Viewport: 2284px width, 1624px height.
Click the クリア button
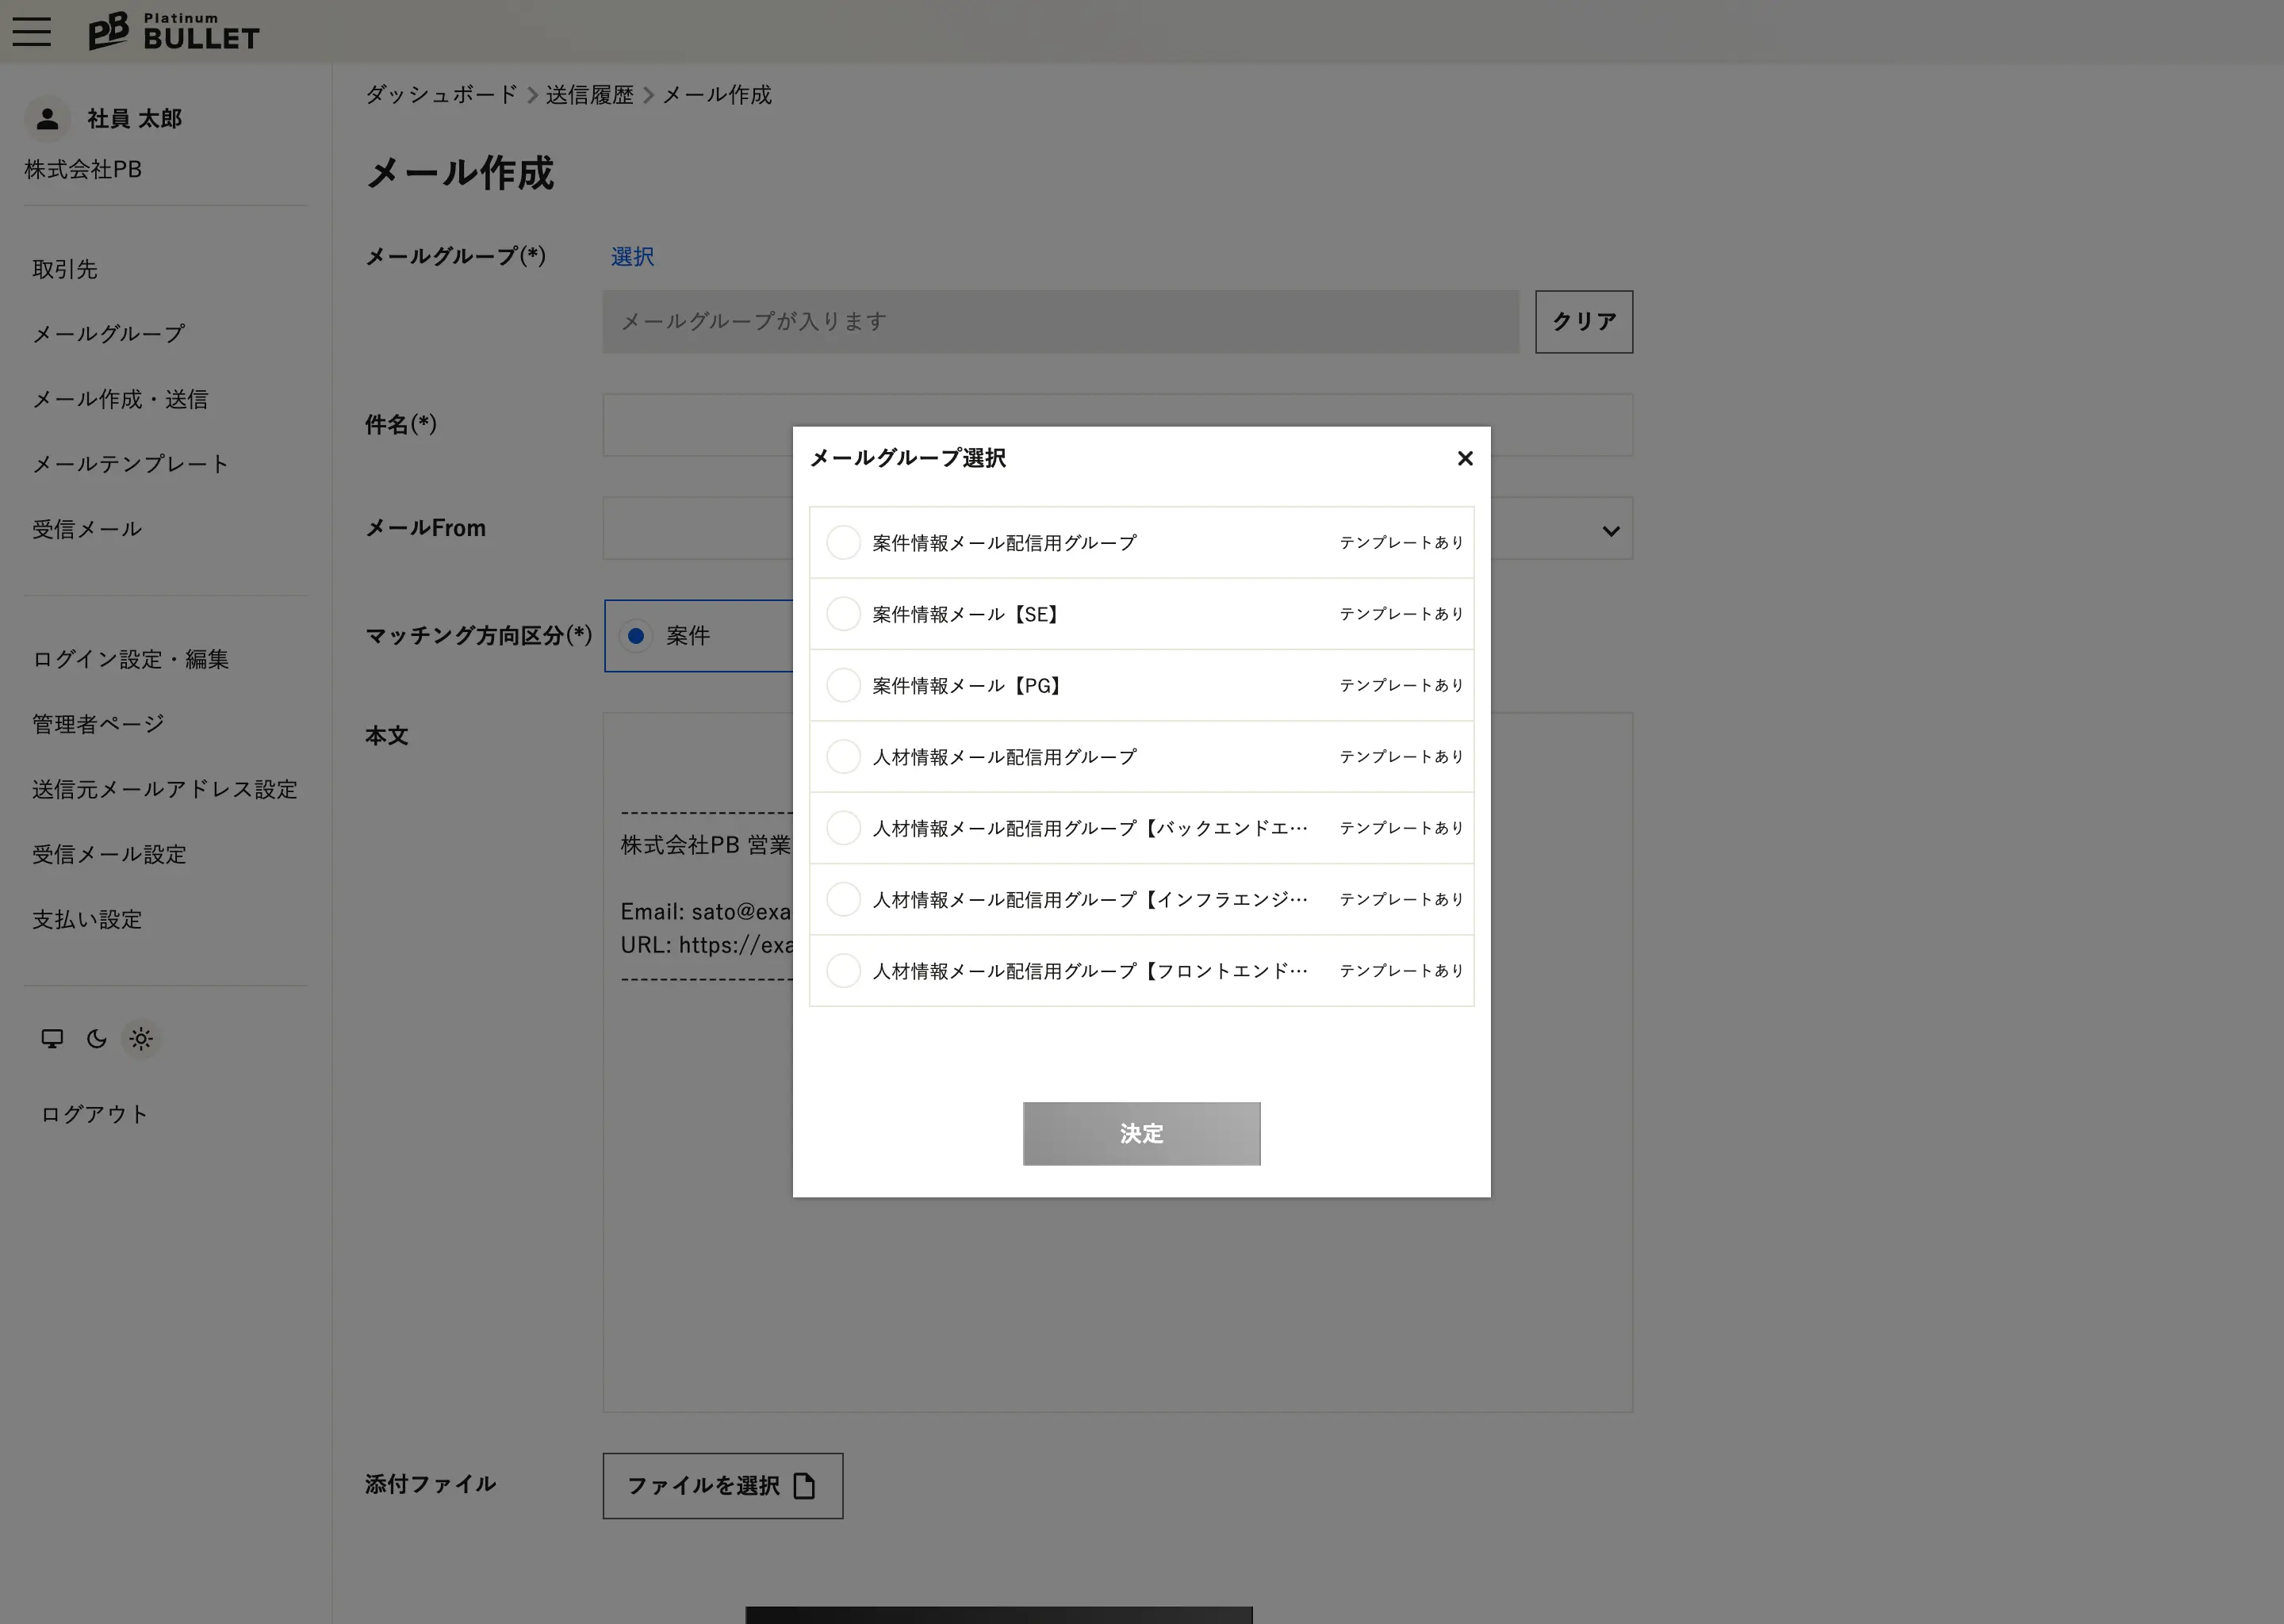pos(1583,322)
